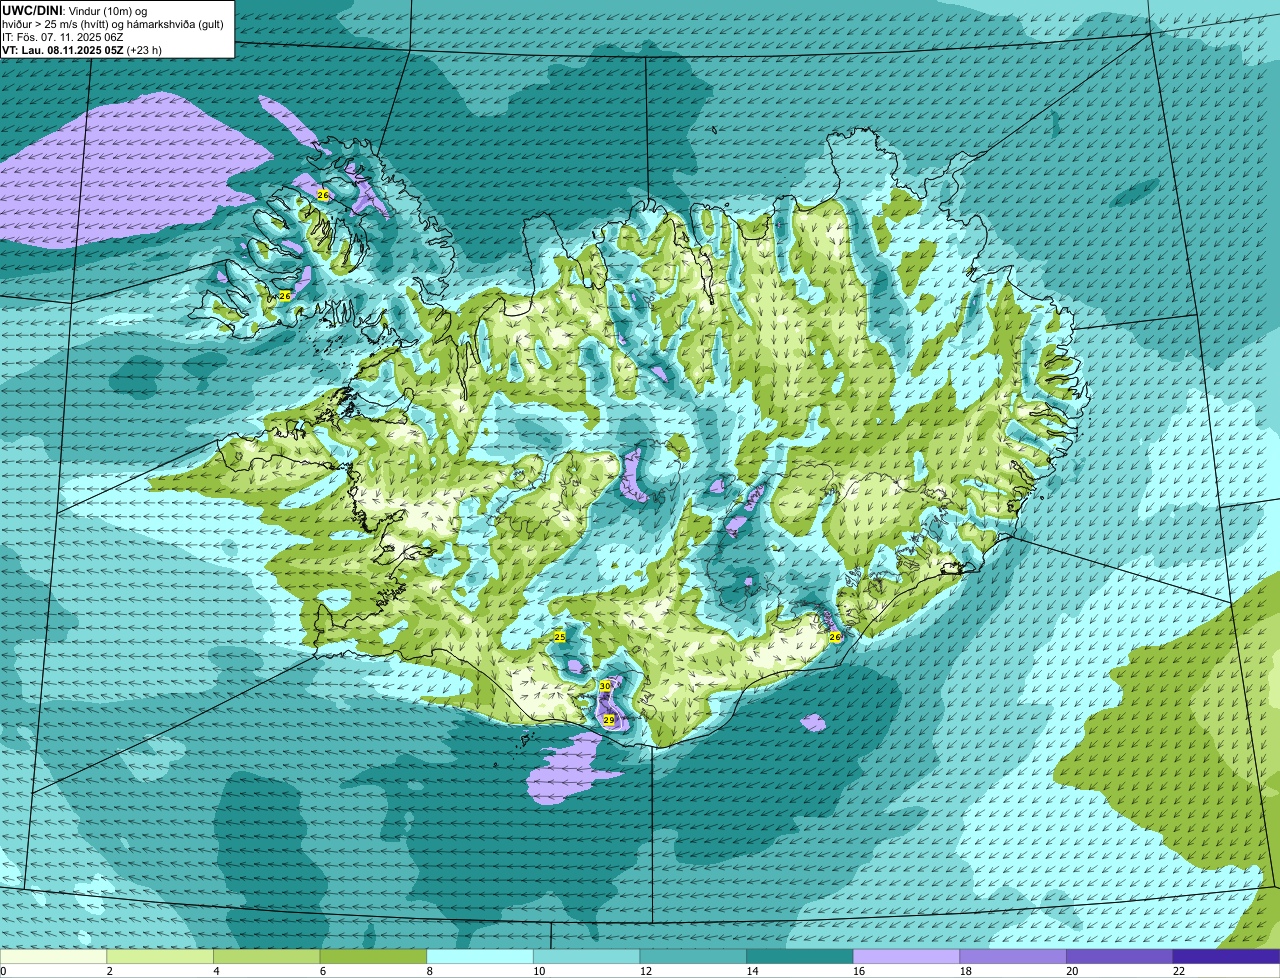Click the 2–4 m/s light lime legend swatch

pos(160,956)
